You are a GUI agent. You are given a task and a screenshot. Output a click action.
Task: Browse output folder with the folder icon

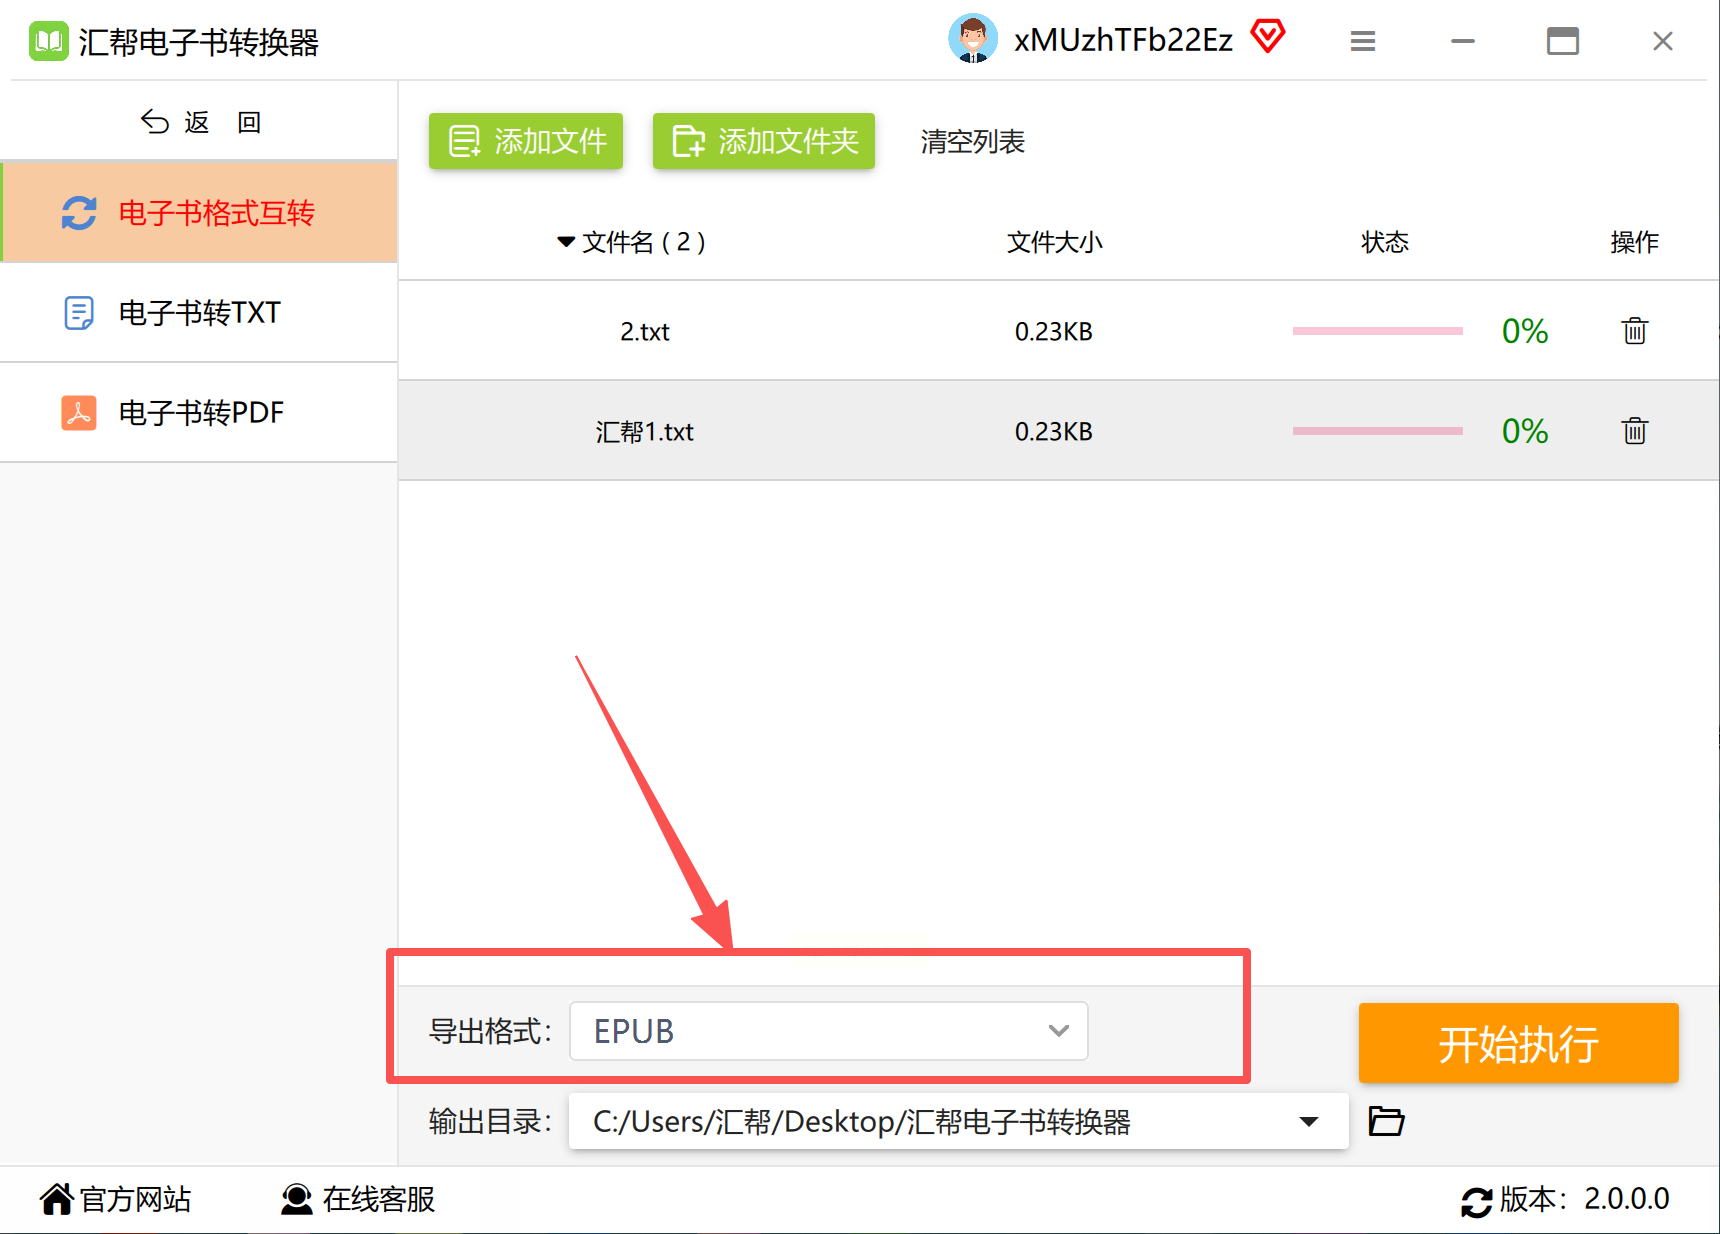[1386, 1121]
